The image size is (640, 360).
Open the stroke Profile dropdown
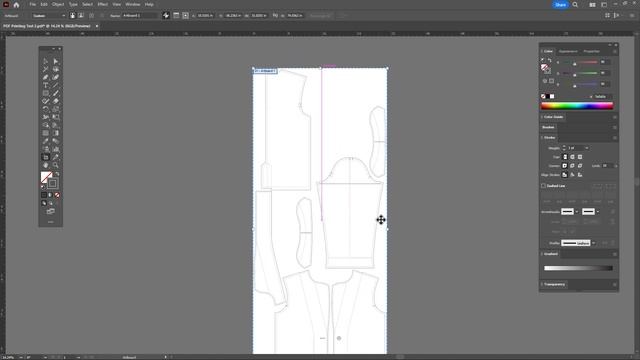click(x=593, y=243)
